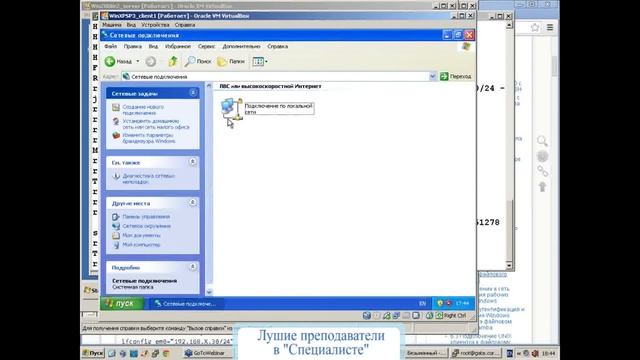Screen dimensions: 640x360
Task: Open the Справка menu in Explorer
Action: click(278, 47)
